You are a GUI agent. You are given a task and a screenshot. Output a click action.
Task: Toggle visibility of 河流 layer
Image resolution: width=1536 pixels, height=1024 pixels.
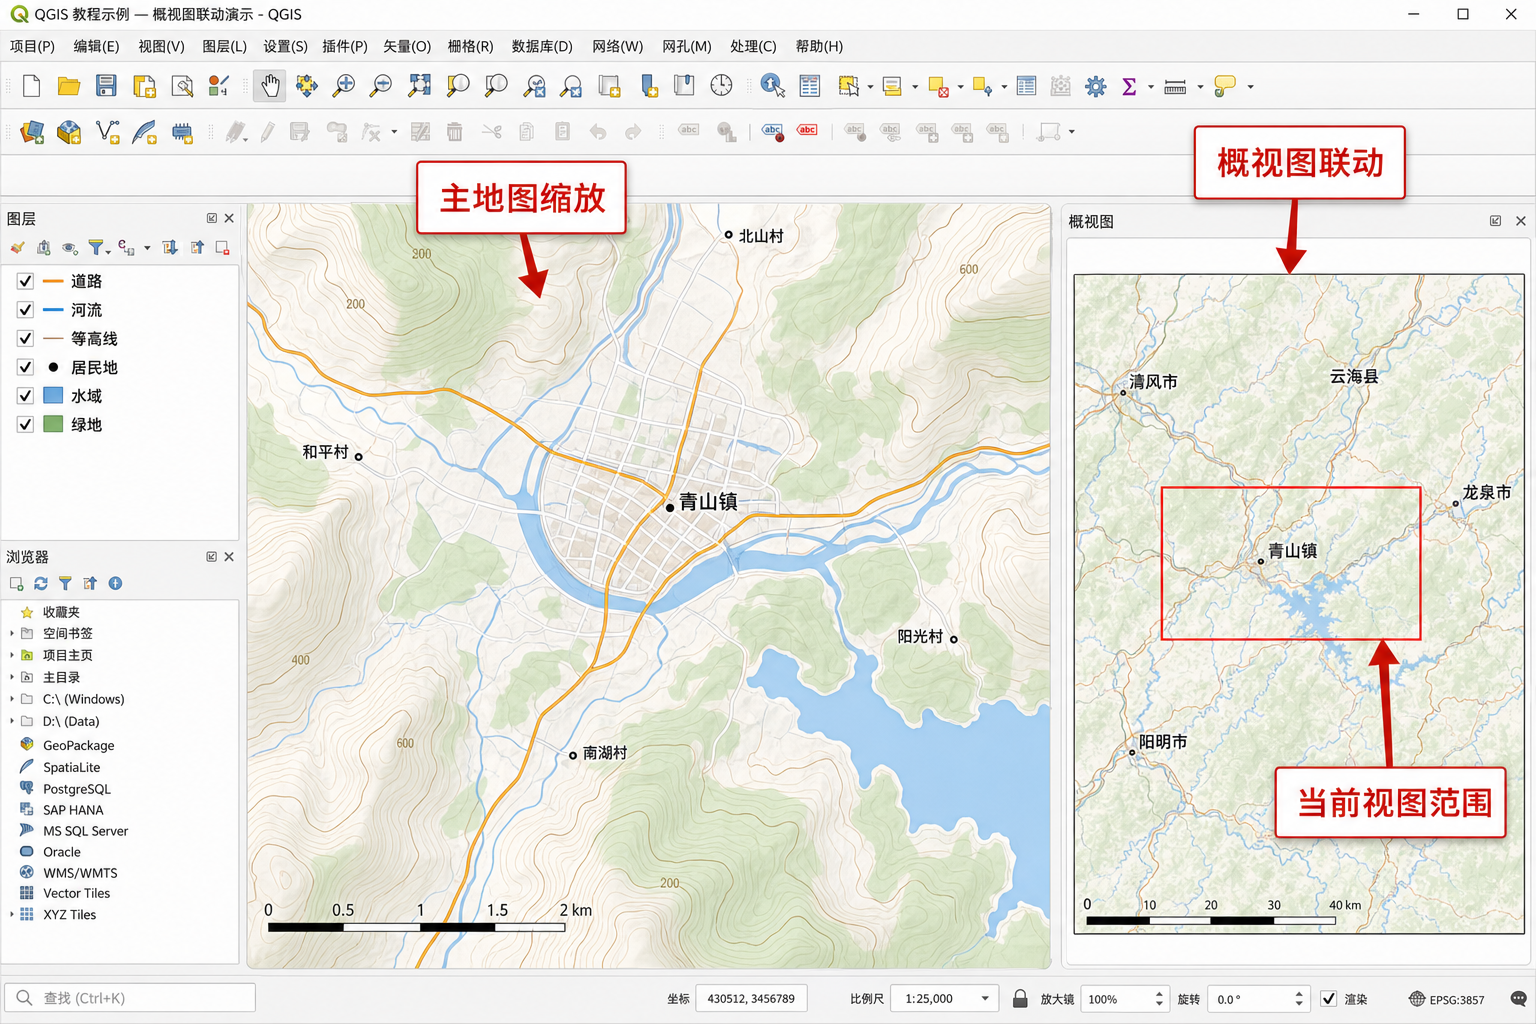(25, 310)
